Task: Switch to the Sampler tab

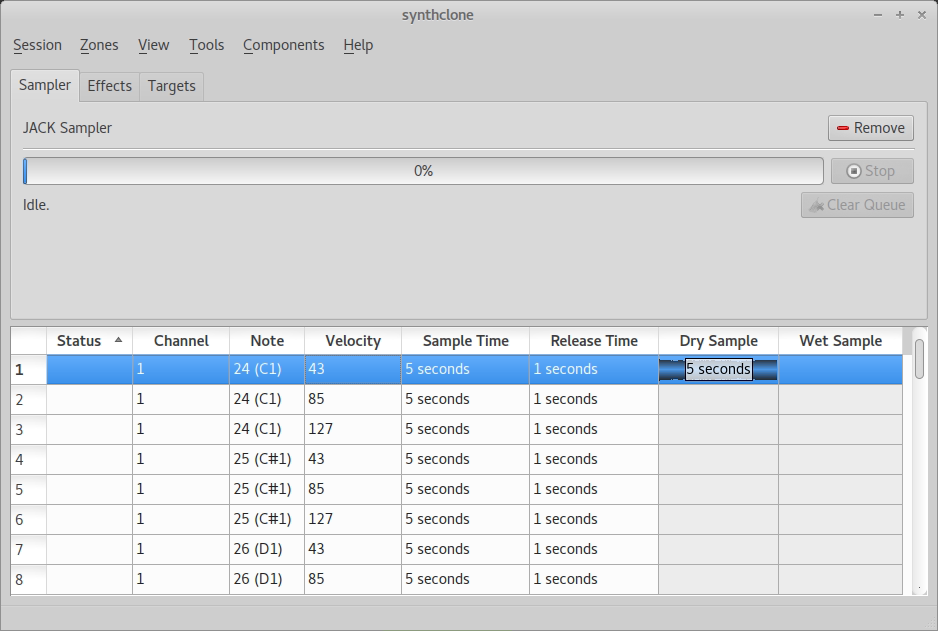Action: [45, 86]
